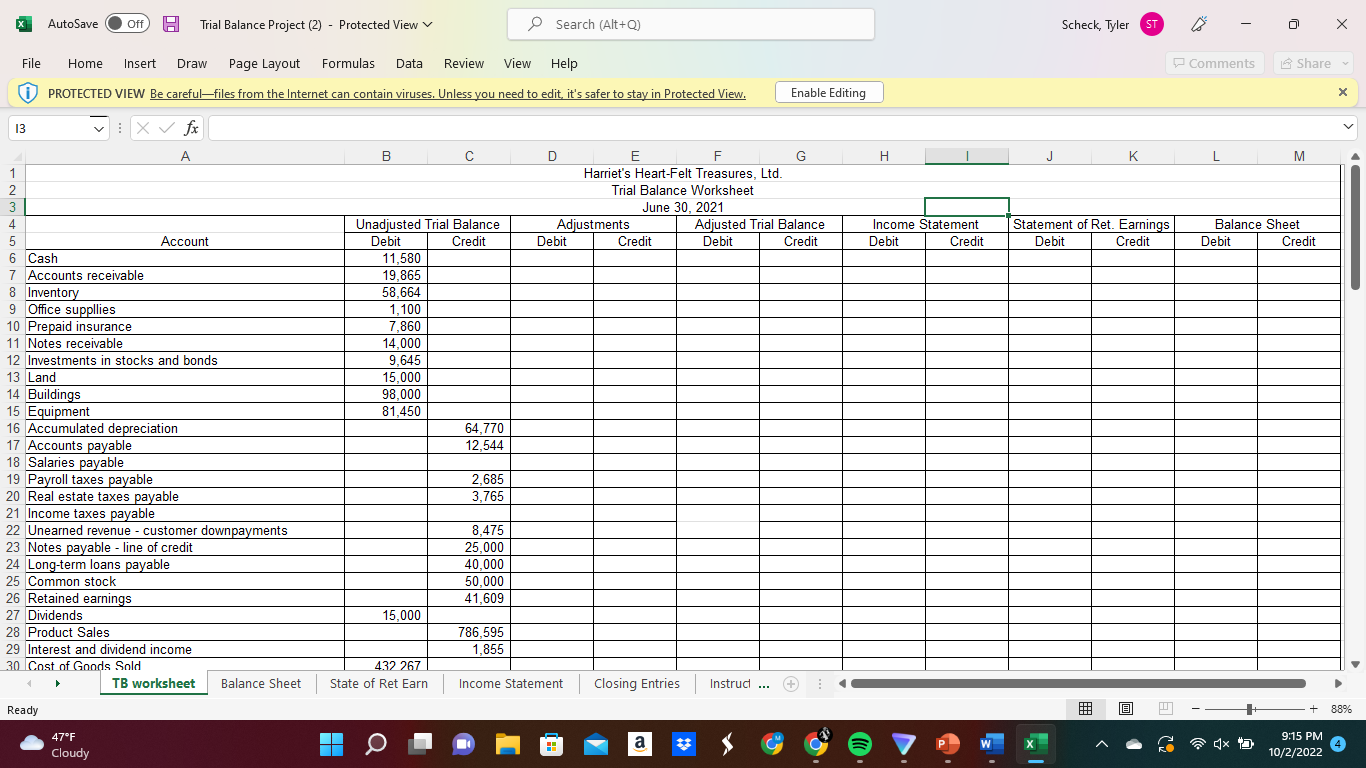The width and height of the screenshot is (1366, 768).
Task: Click the Share button
Action: [1313, 63]
